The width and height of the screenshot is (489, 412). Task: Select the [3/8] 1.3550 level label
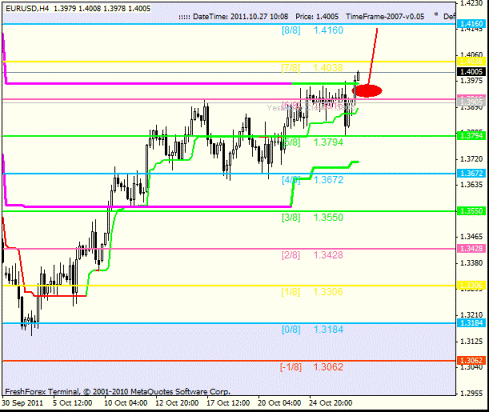tap(312, 218)
